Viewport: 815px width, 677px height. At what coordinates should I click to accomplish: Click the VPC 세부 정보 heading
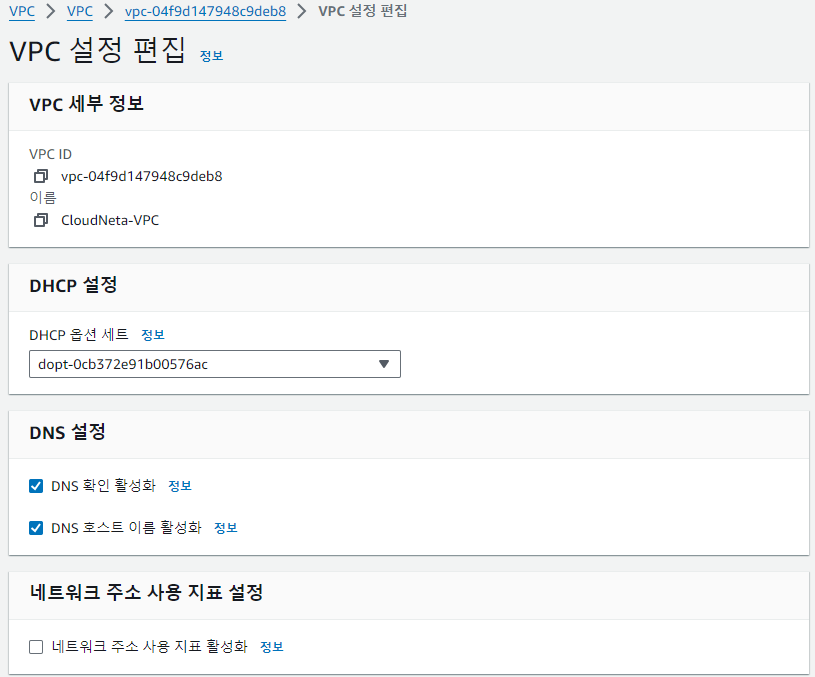[86, 104]
